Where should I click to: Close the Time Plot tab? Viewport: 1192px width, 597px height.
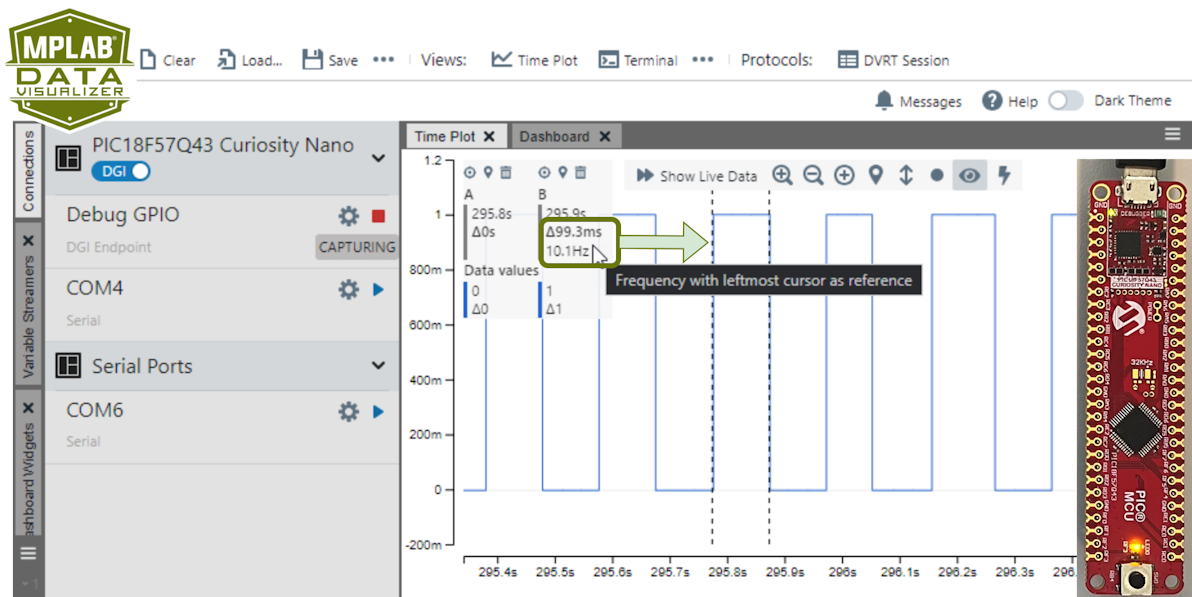(x=489, y=136)
